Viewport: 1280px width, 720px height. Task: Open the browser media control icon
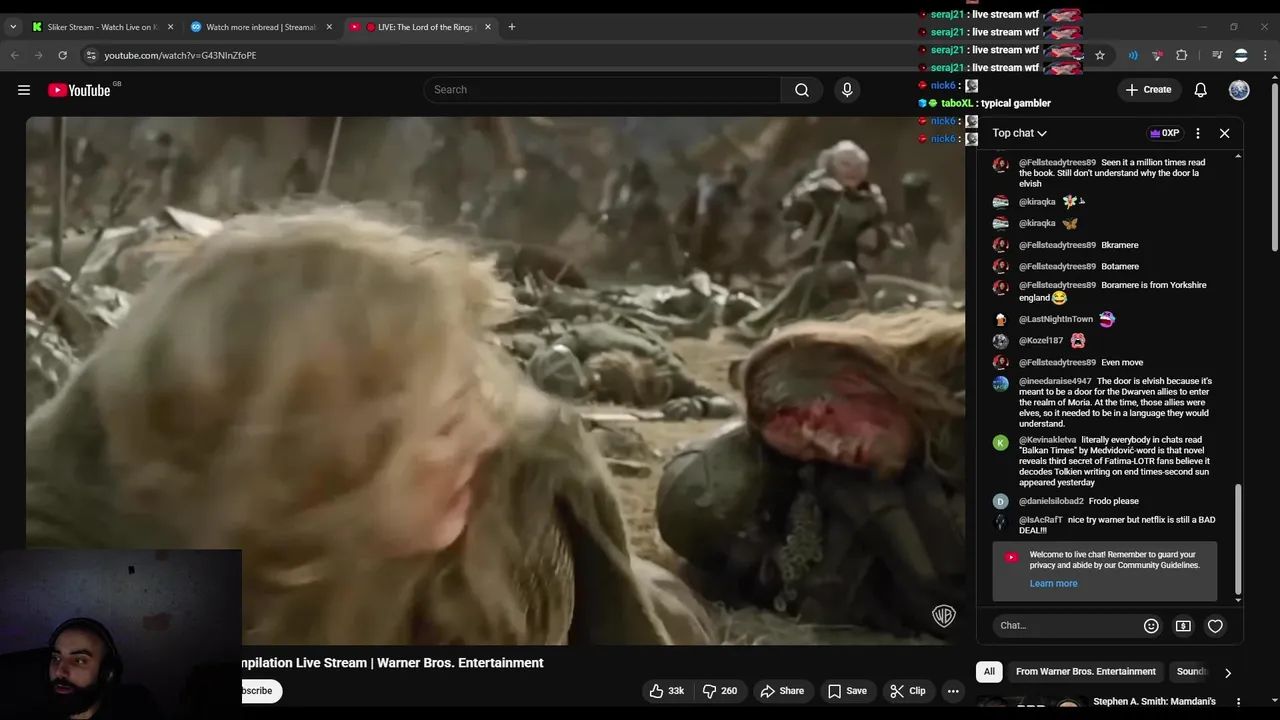[1217, 55]
